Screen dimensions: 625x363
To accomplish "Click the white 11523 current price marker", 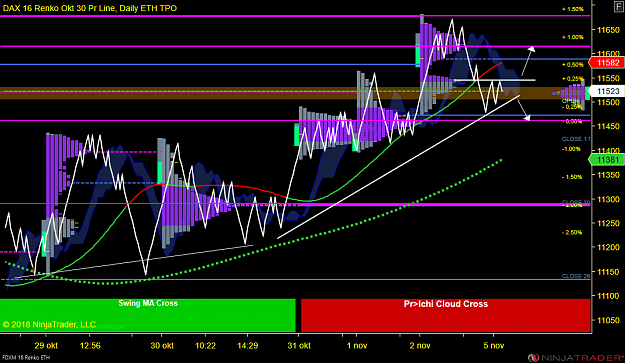I will point(607,91).
